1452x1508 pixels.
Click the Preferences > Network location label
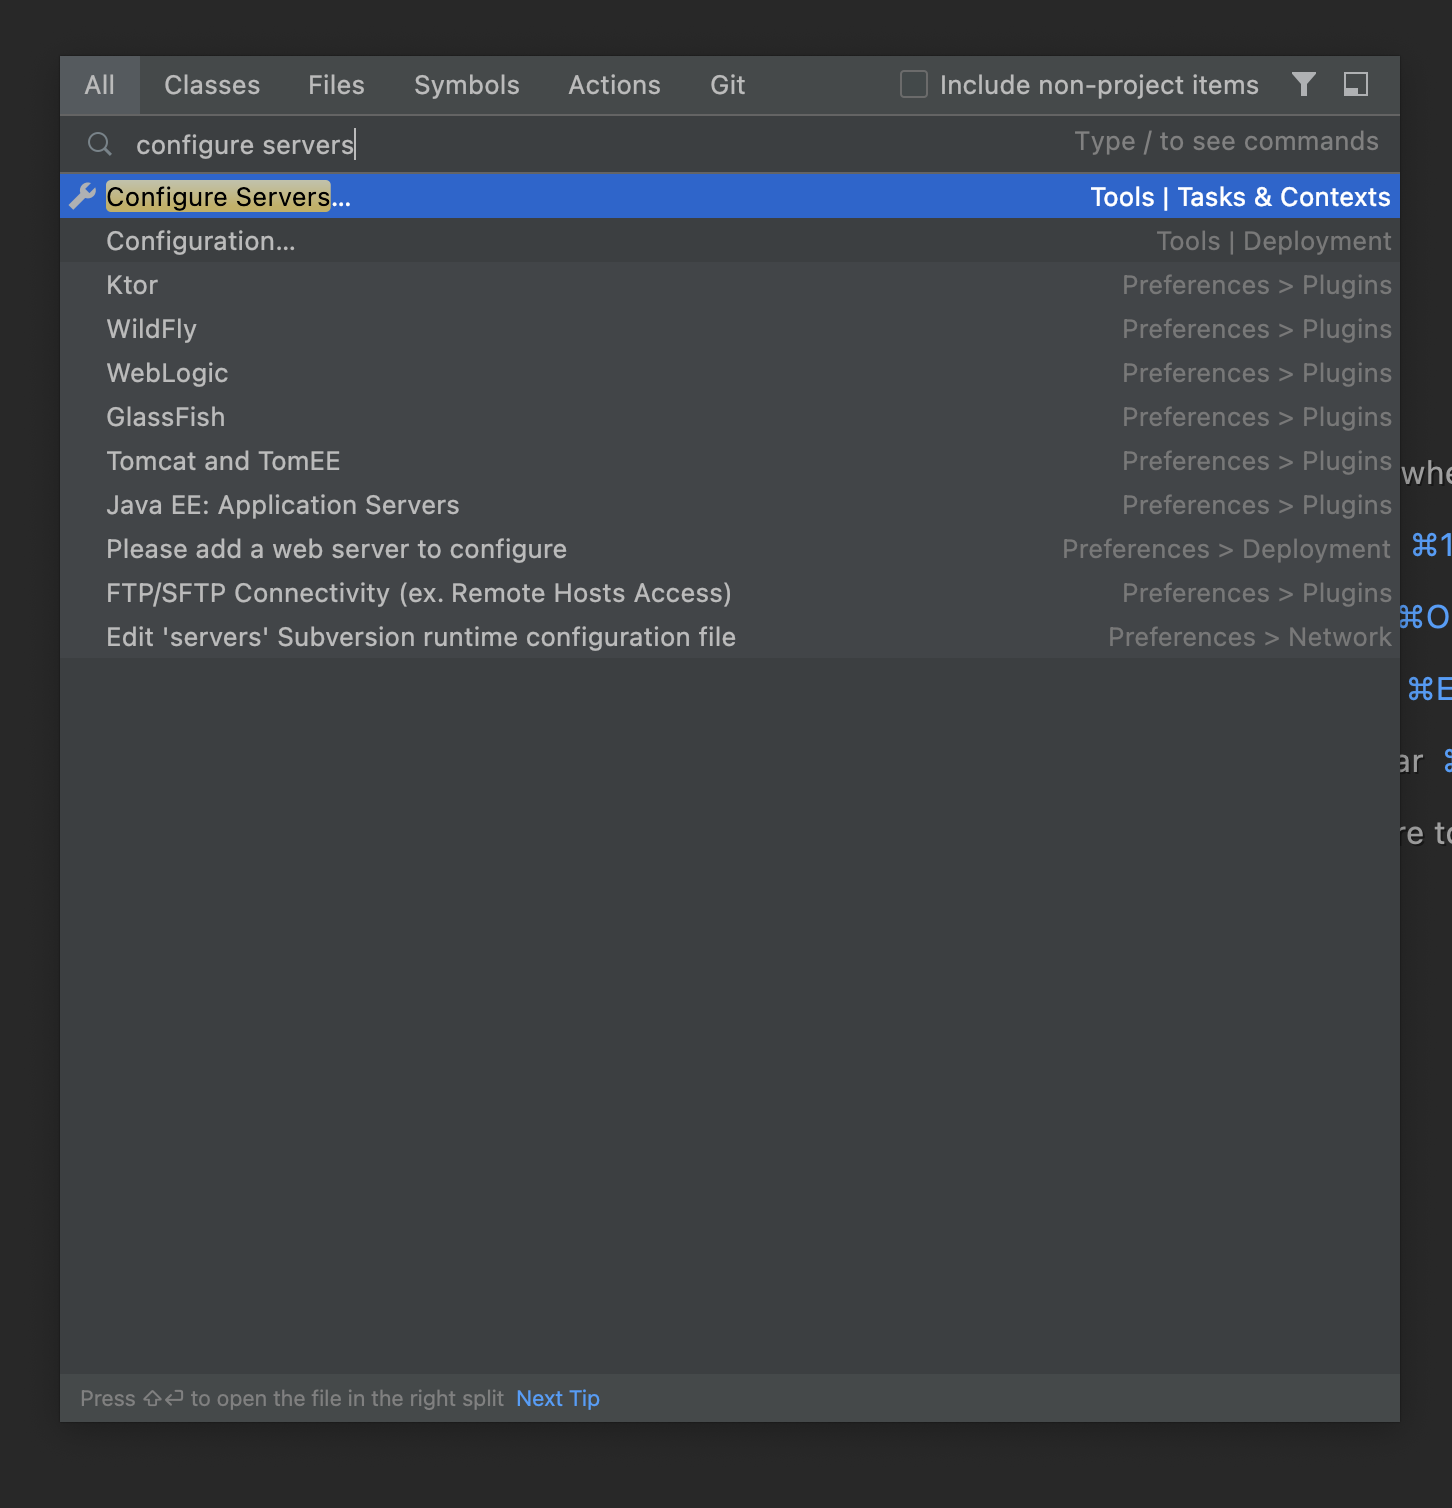tap(1250, 637)
